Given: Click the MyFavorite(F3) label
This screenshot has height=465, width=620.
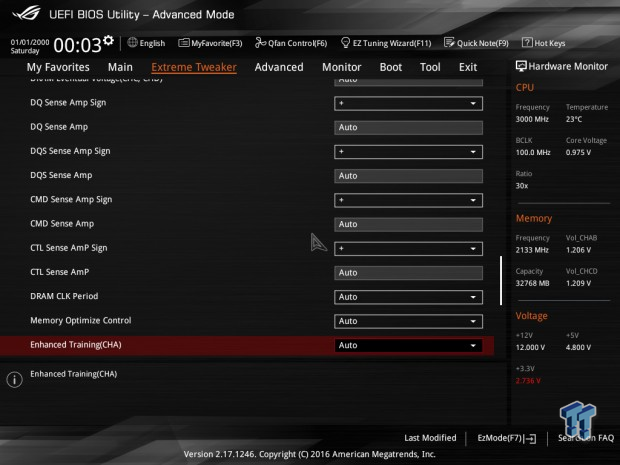Looking at the screenshot, I should coord(217,43).
